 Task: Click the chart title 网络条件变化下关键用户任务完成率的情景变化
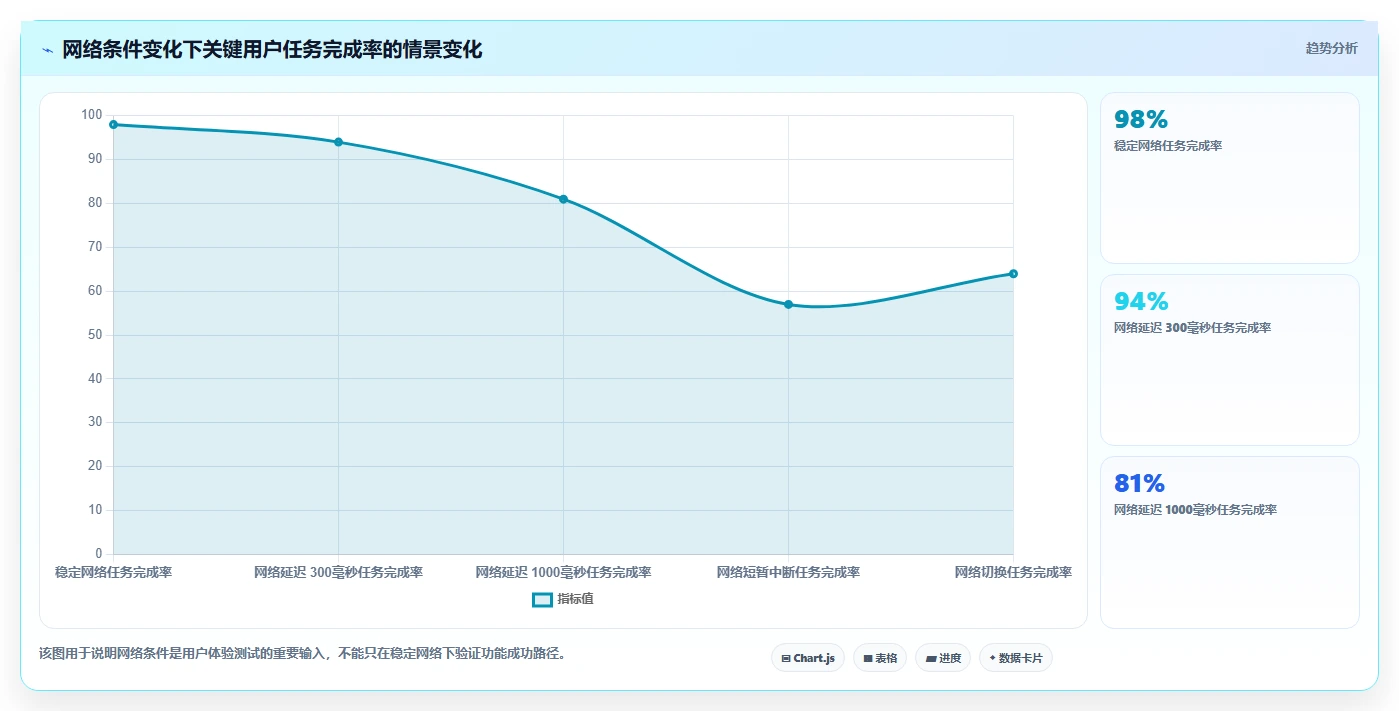point(272,50)
